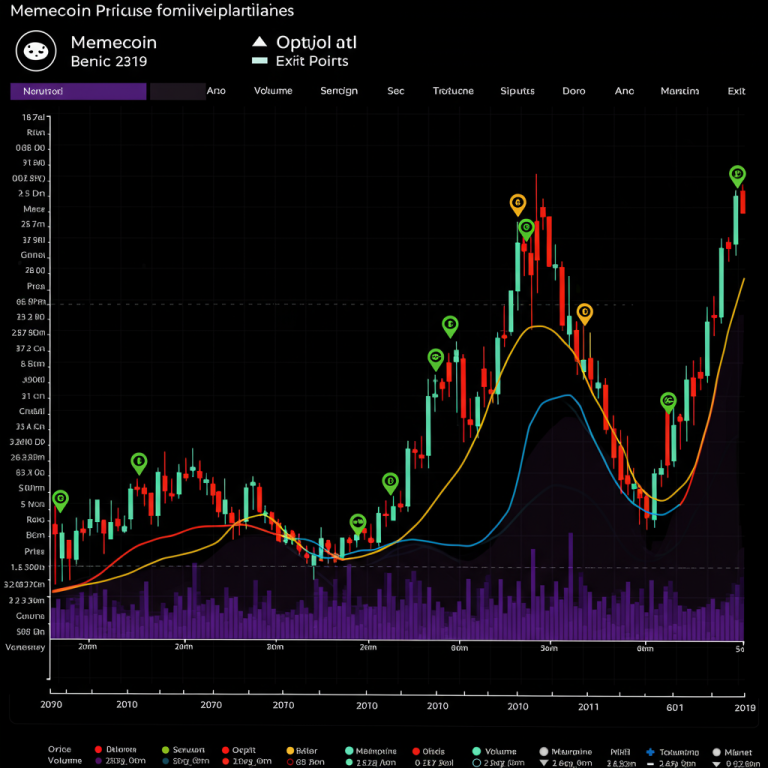Click the yellow Bdor color dot in the legend

pos(291,750)
